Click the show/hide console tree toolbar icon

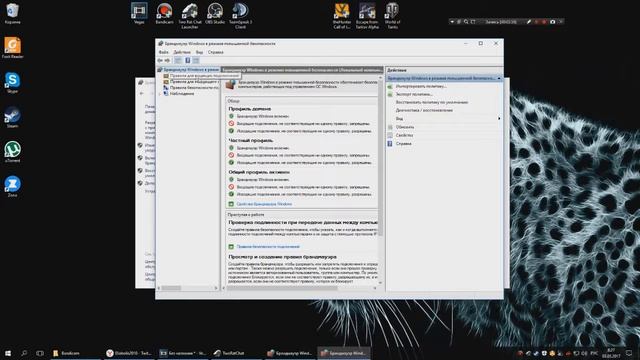point(178,60)
